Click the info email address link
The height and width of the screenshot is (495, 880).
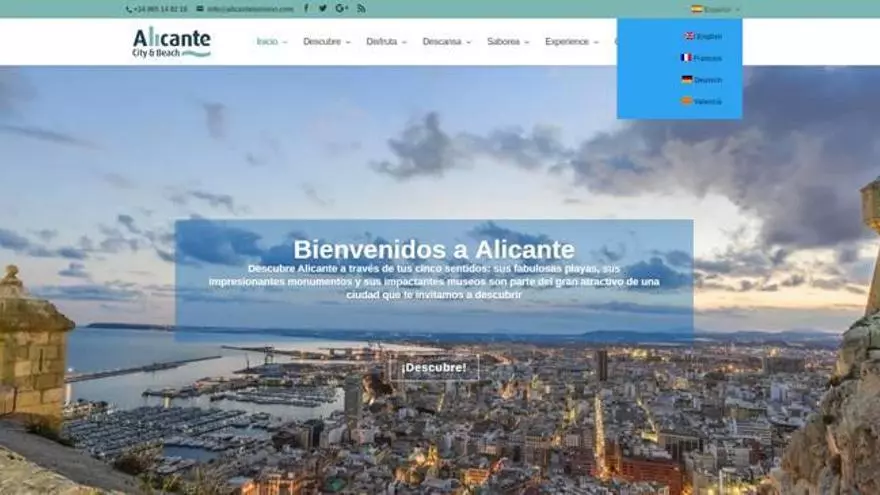[x=249, y=9]
